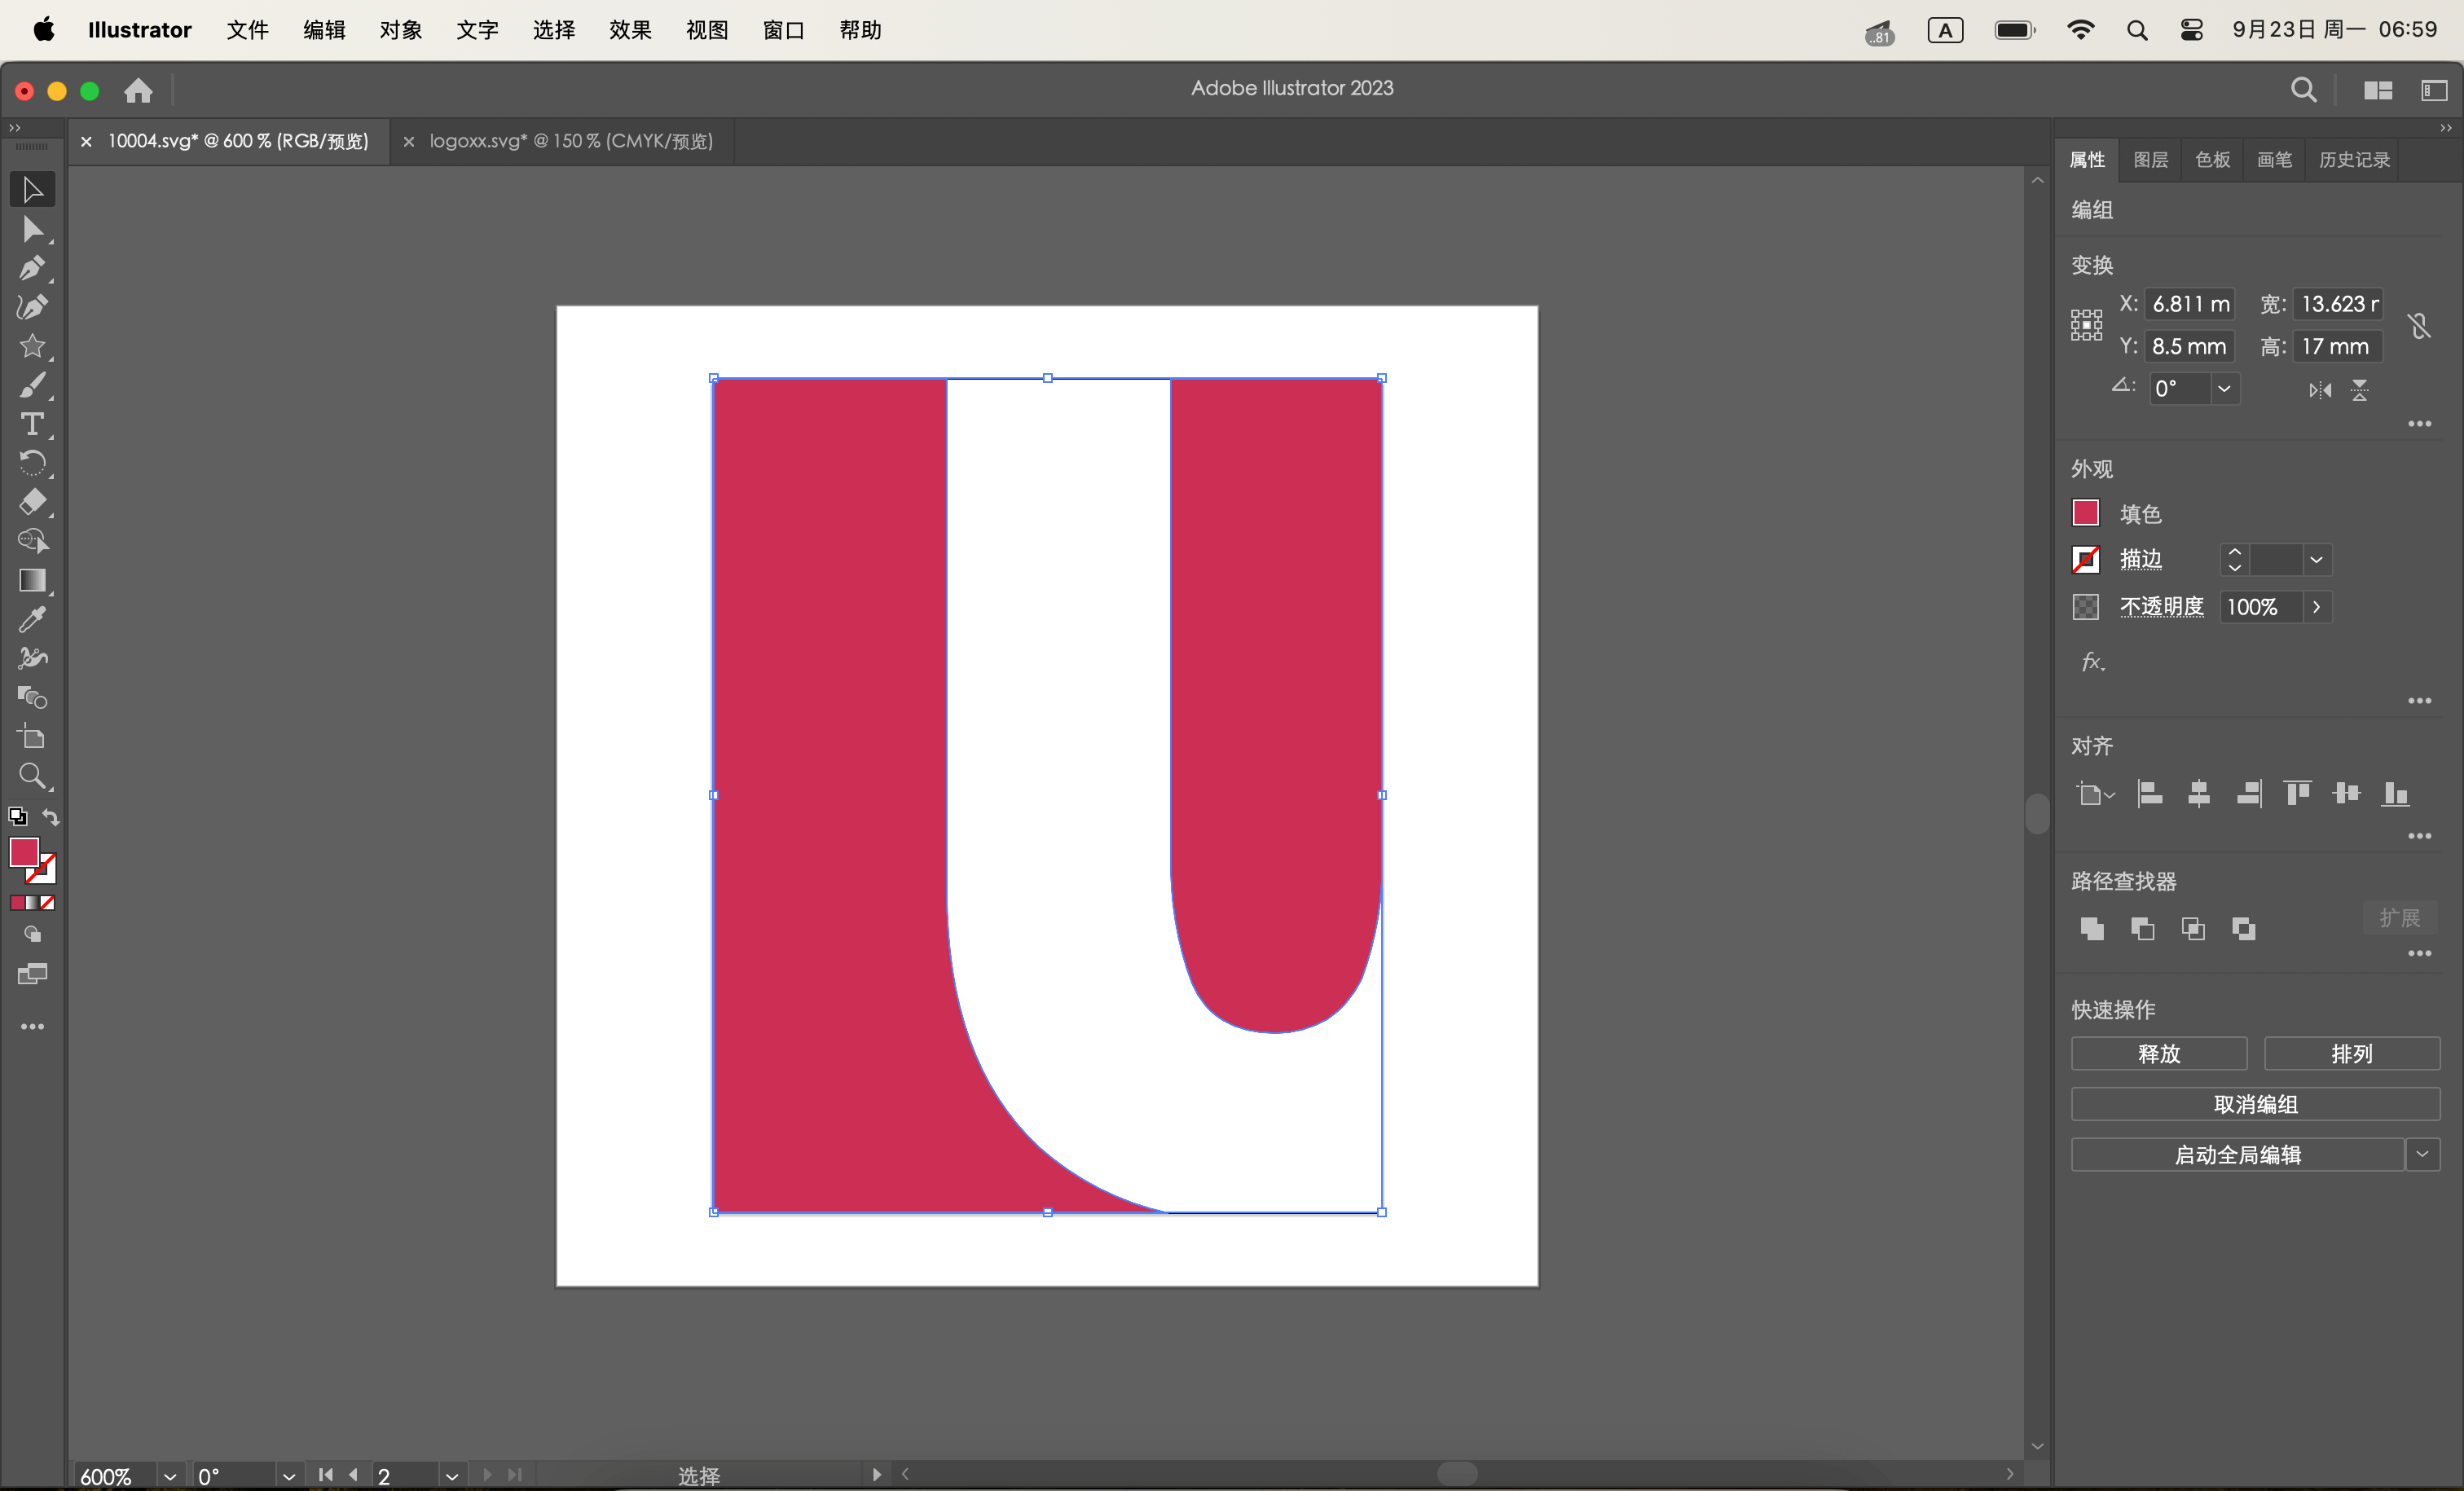Click the 取消编组 button
Screen dimensions: 2464x1491
tap(2255, 1104)
